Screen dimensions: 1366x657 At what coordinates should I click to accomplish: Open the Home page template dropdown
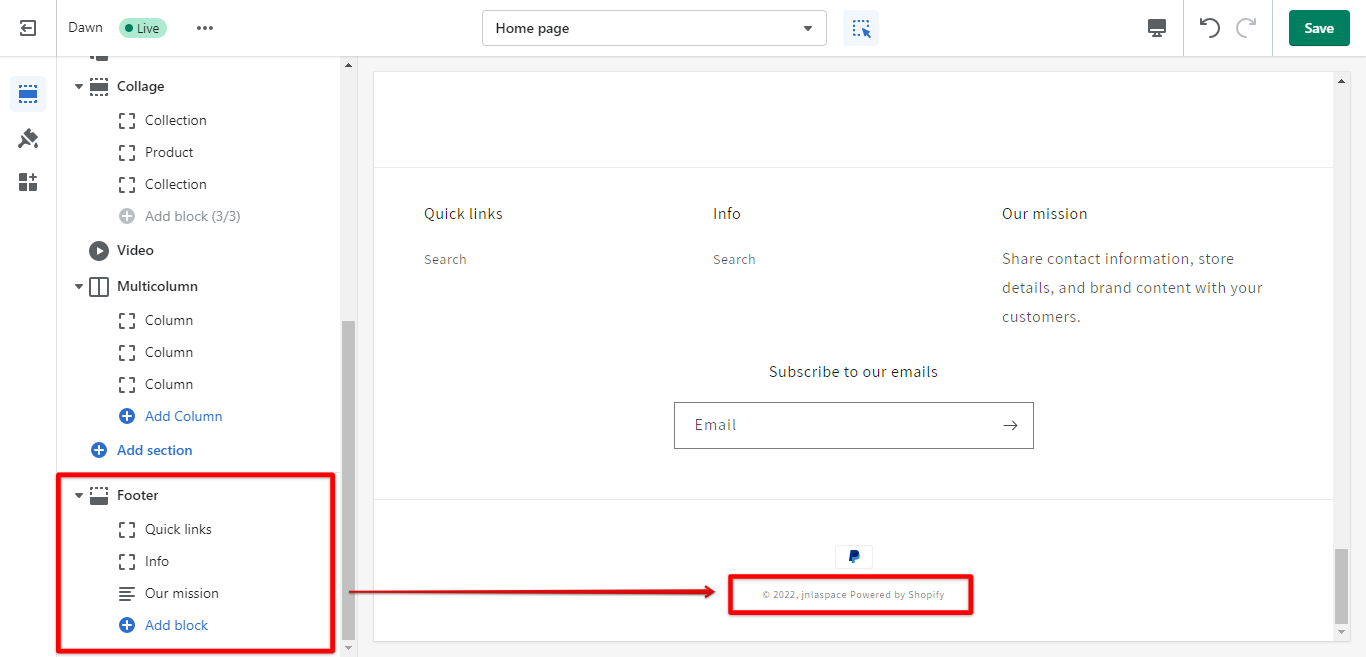pos(654,28)
